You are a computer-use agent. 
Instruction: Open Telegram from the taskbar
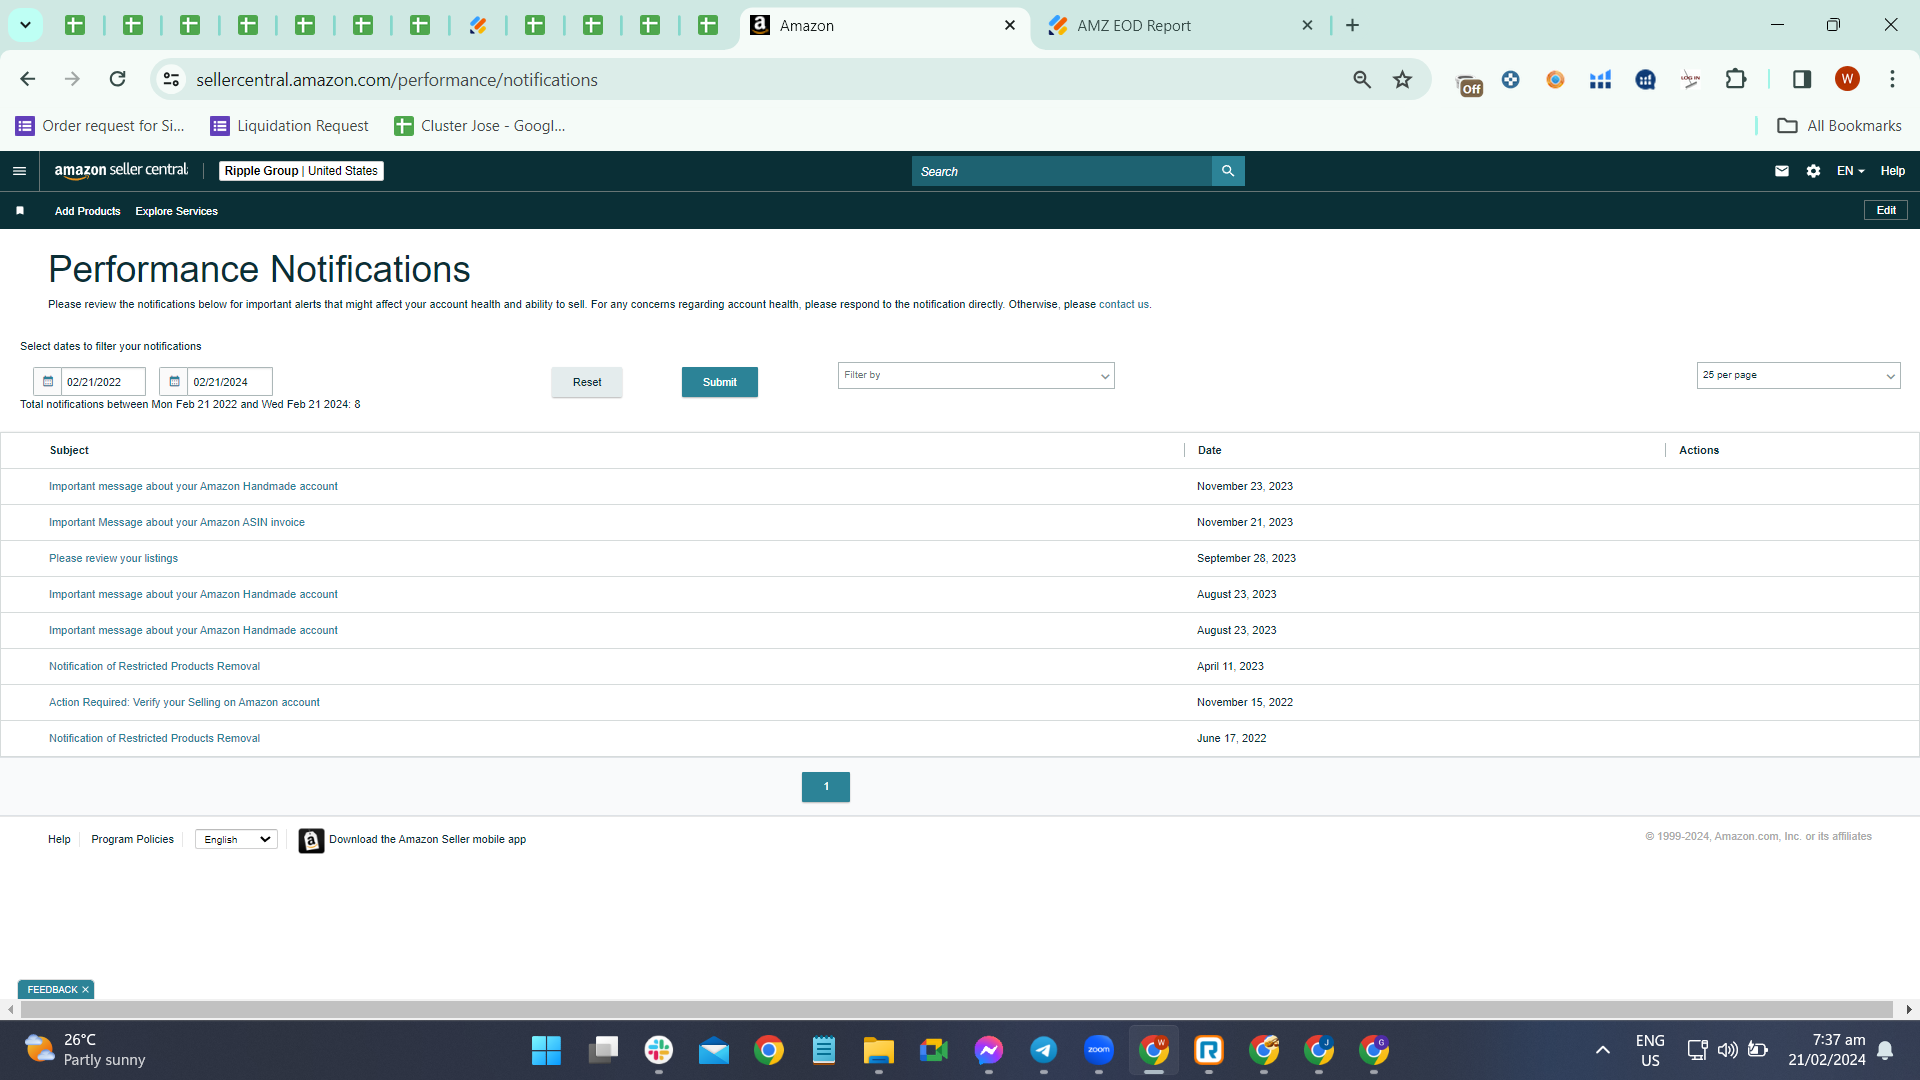click(x=1044, y=1050)
